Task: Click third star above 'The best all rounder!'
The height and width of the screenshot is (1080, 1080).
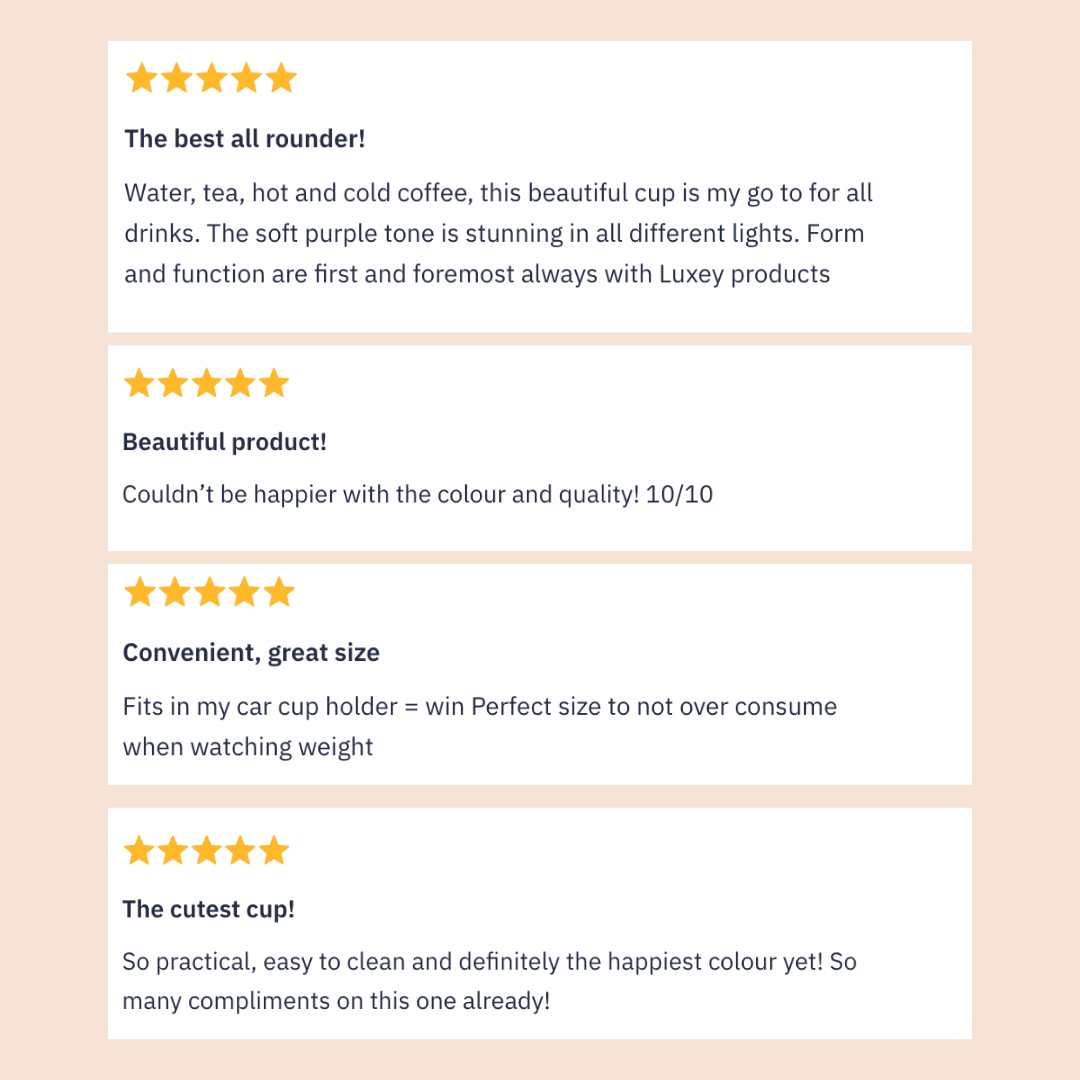Action: [x=212, y=78]
